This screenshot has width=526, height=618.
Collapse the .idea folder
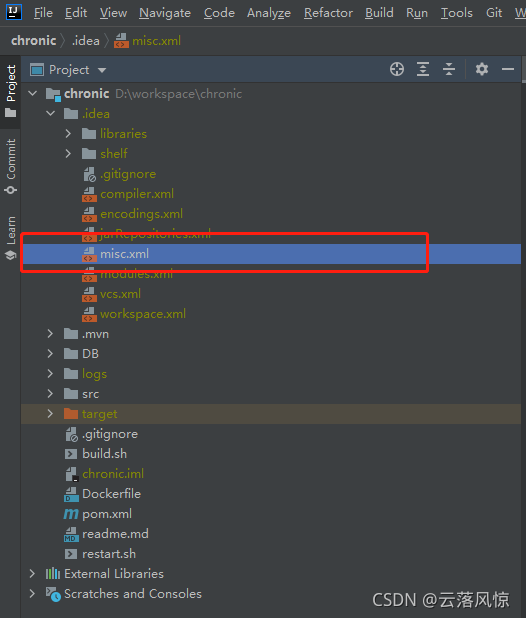point(50,114)
